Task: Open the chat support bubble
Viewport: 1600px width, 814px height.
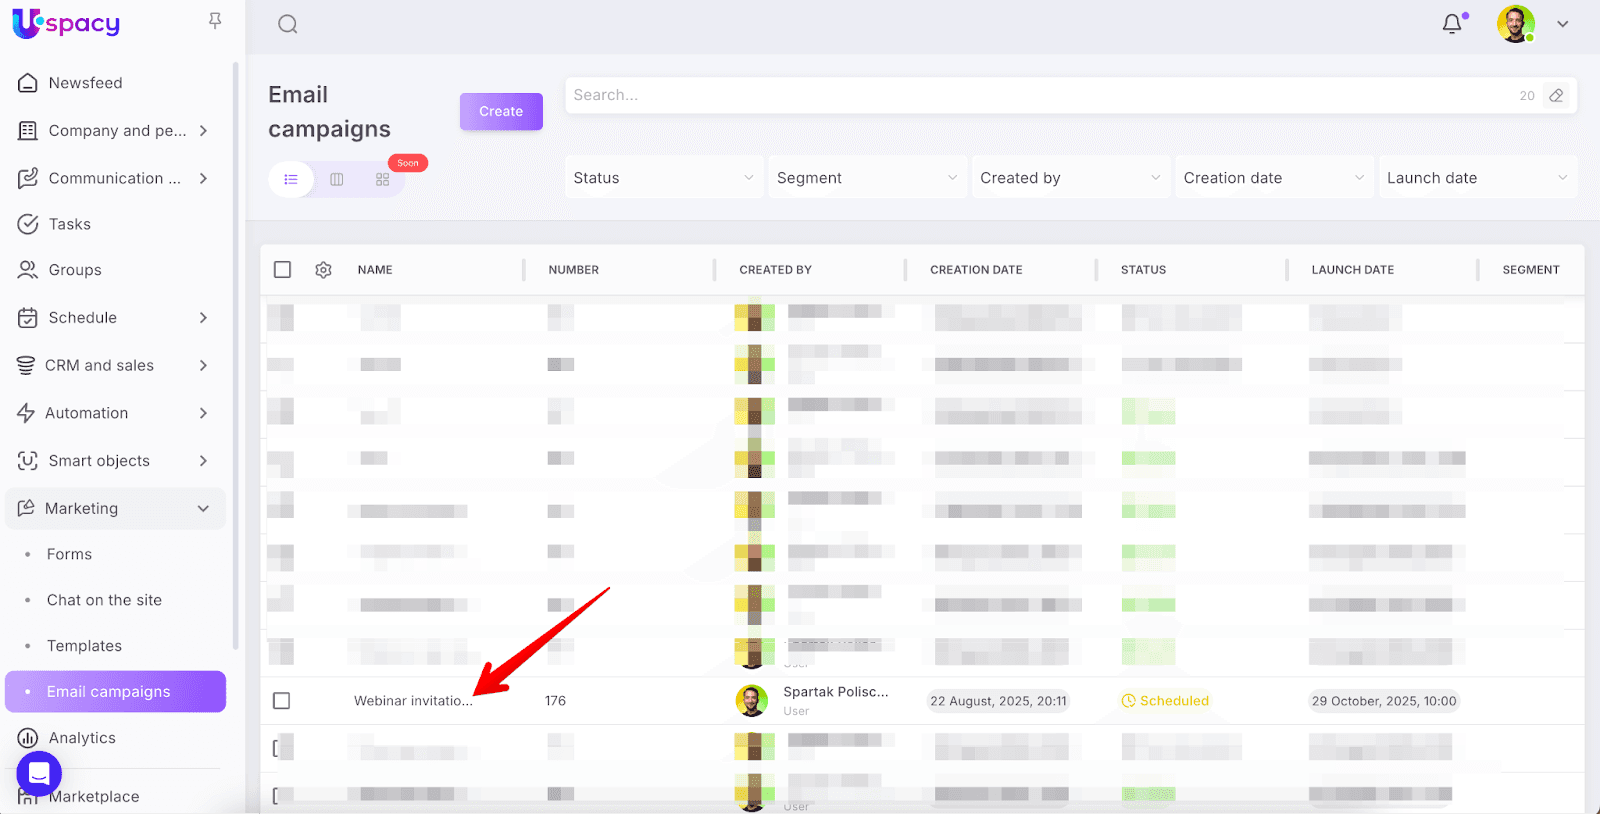Action: click(x=39, y=773)
